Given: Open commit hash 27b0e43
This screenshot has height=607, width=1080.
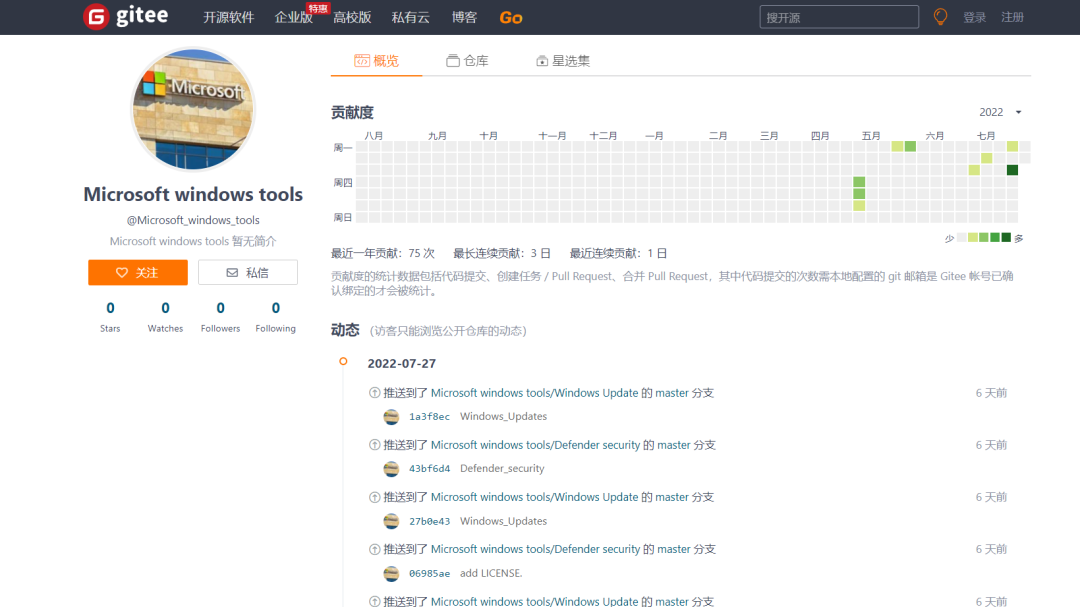Looking at the screenshot, I should [x=429, y=522].
